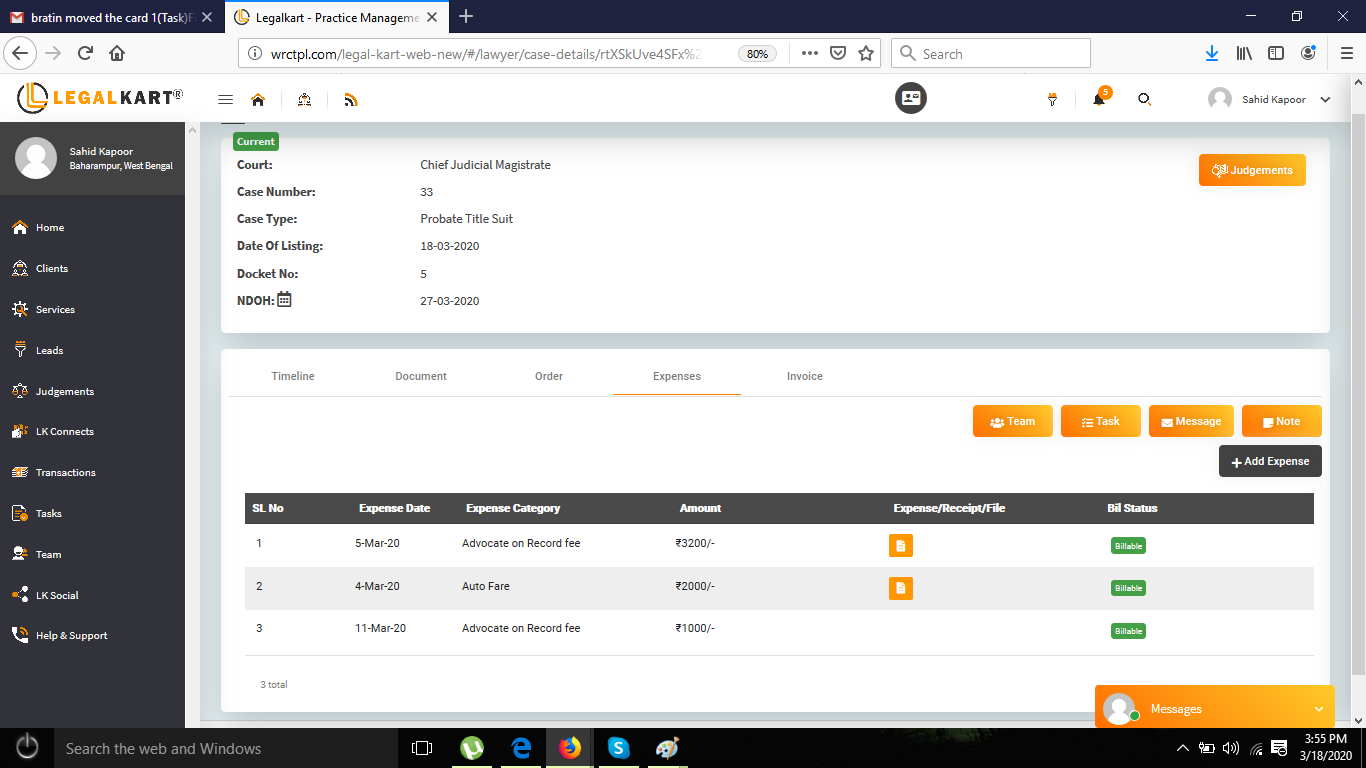Viewport: 1366px width, 768px height.
Task: Click the Judgements button
Action: tap(1252, 170)
